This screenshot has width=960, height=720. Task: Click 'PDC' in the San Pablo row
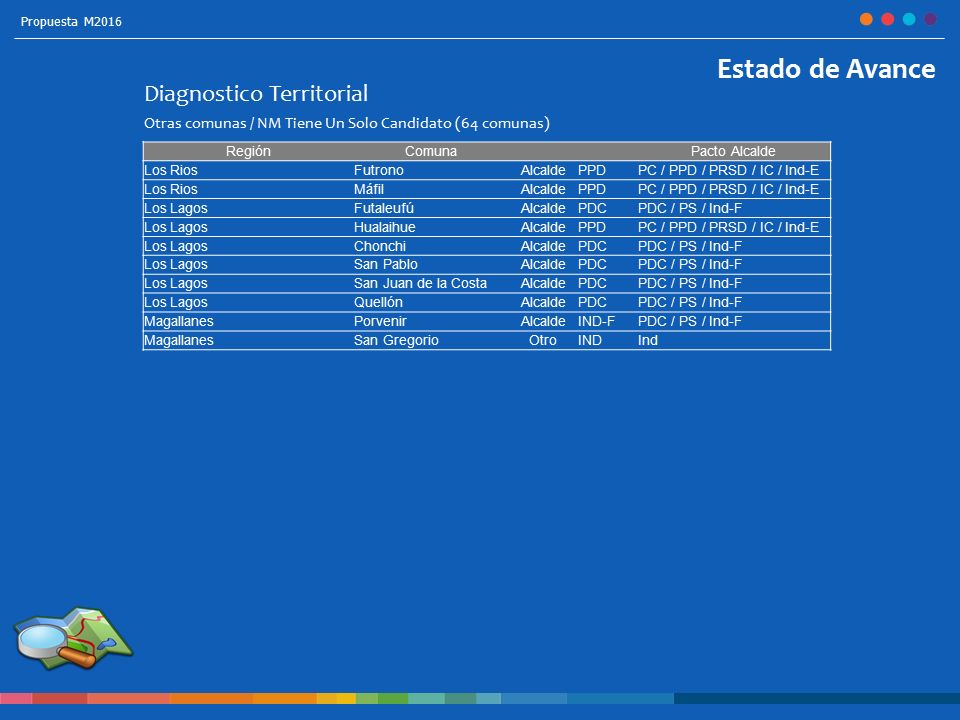pyautogui.click(x=592, y=264)
